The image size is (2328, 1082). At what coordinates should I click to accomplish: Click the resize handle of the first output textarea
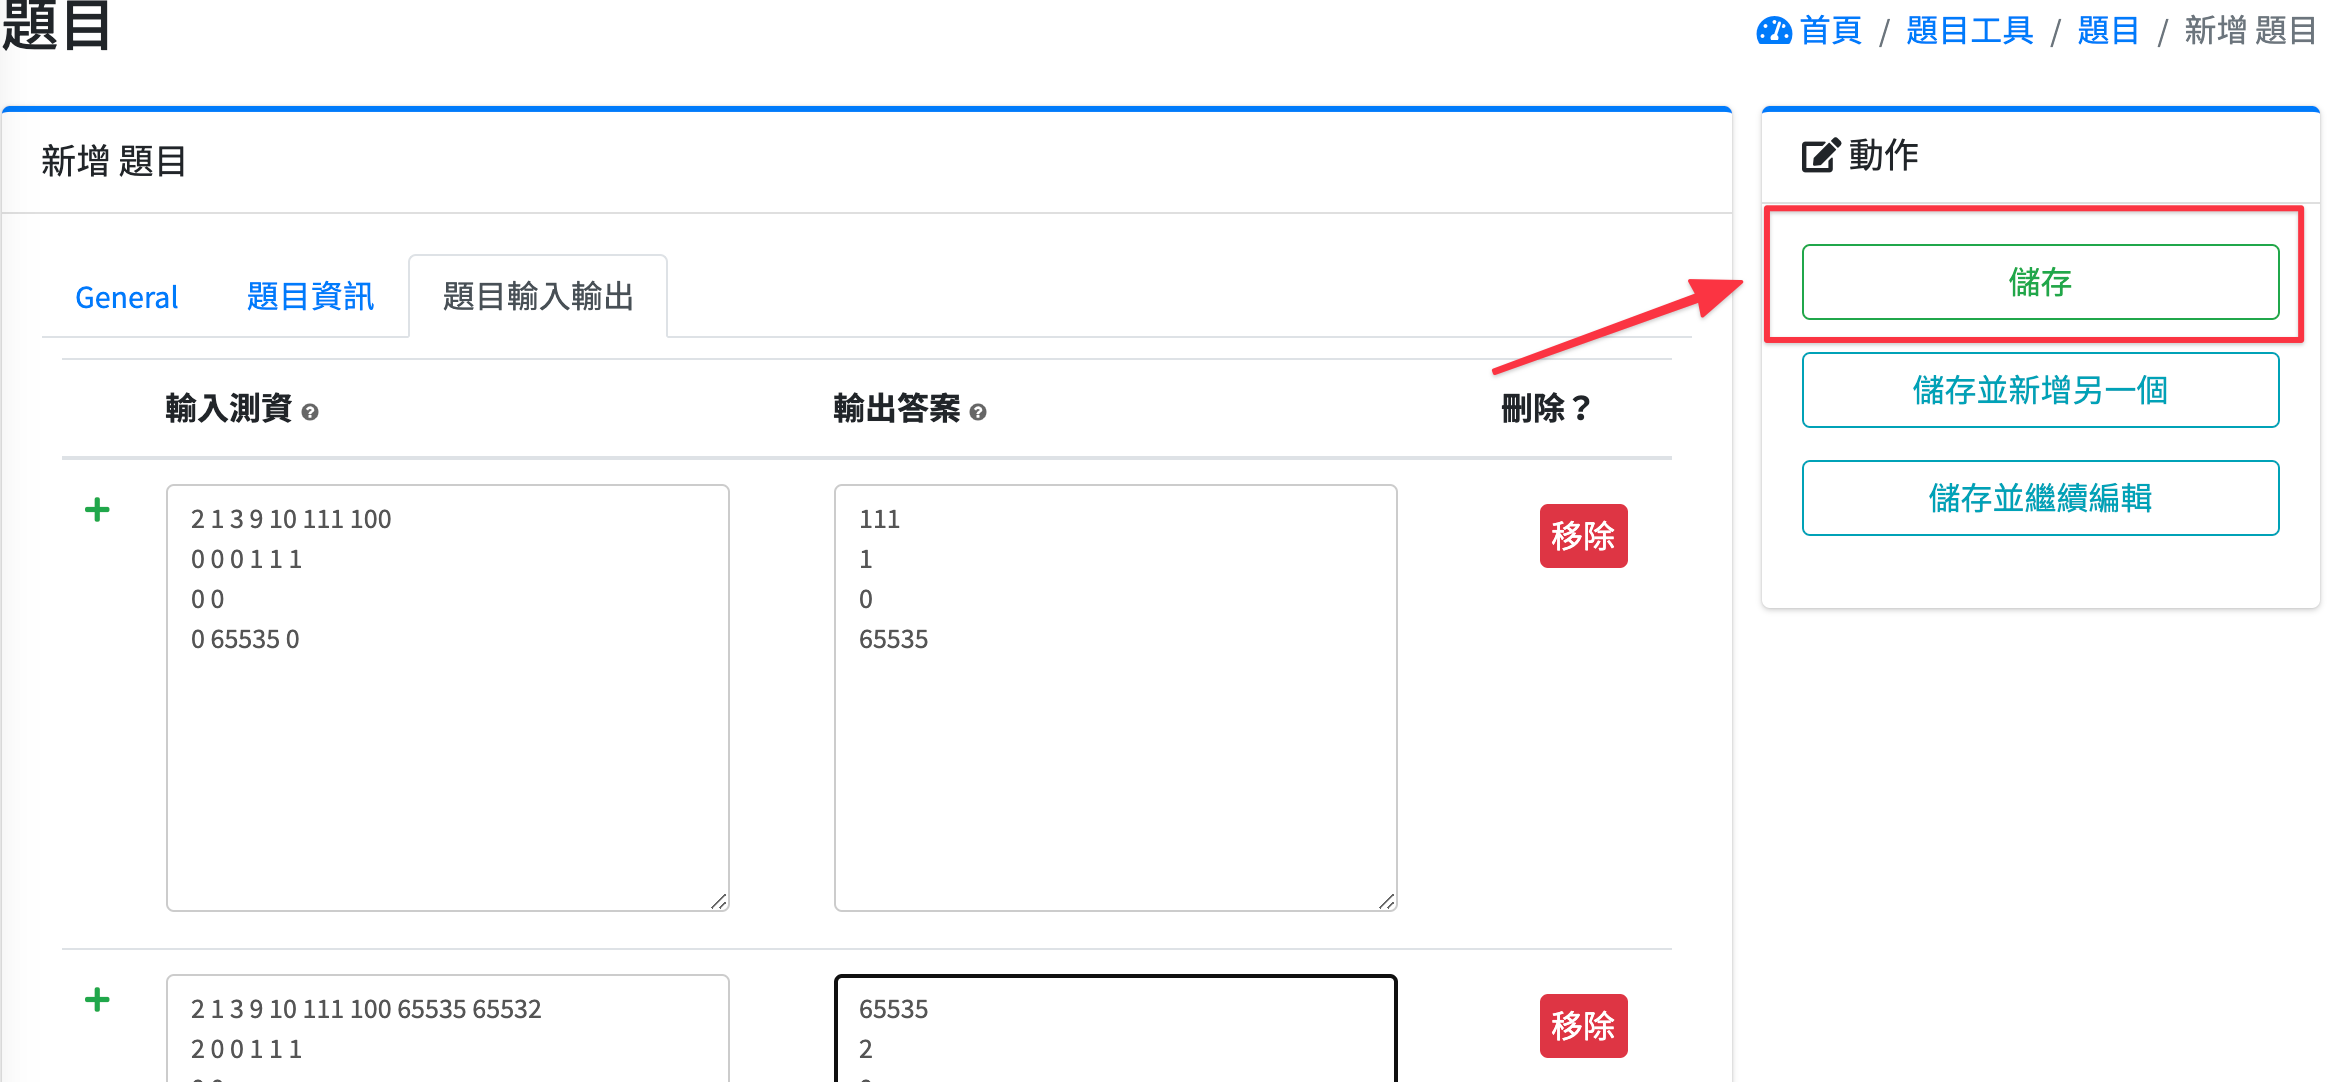1387,901
